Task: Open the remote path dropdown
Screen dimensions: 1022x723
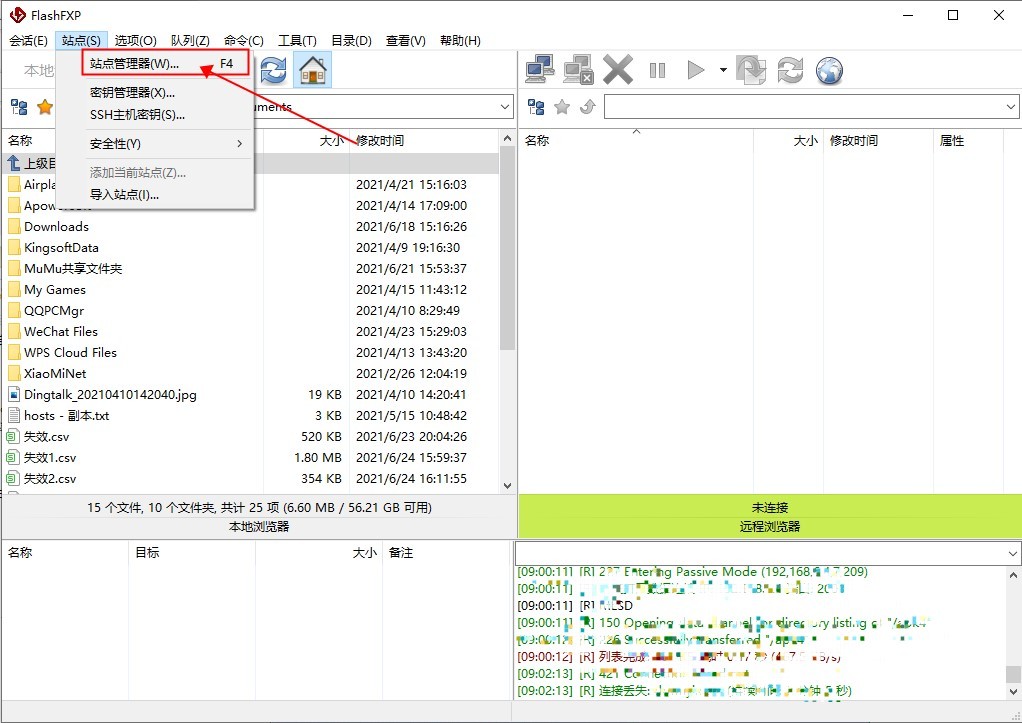Action: click(1010, 106)
